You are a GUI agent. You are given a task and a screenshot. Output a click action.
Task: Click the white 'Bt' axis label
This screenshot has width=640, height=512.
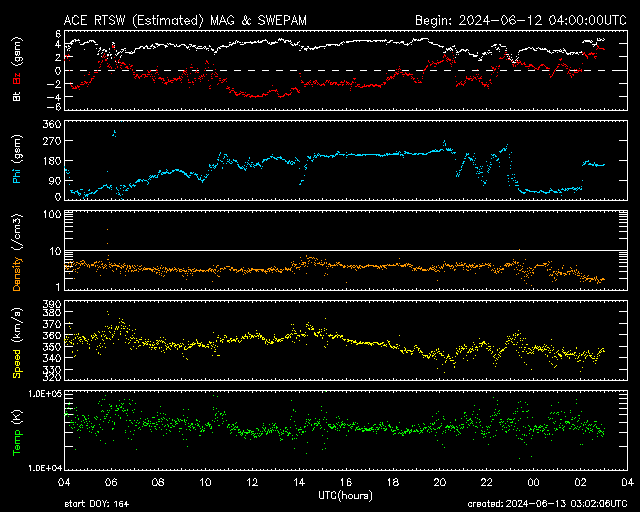coord(17,96)
